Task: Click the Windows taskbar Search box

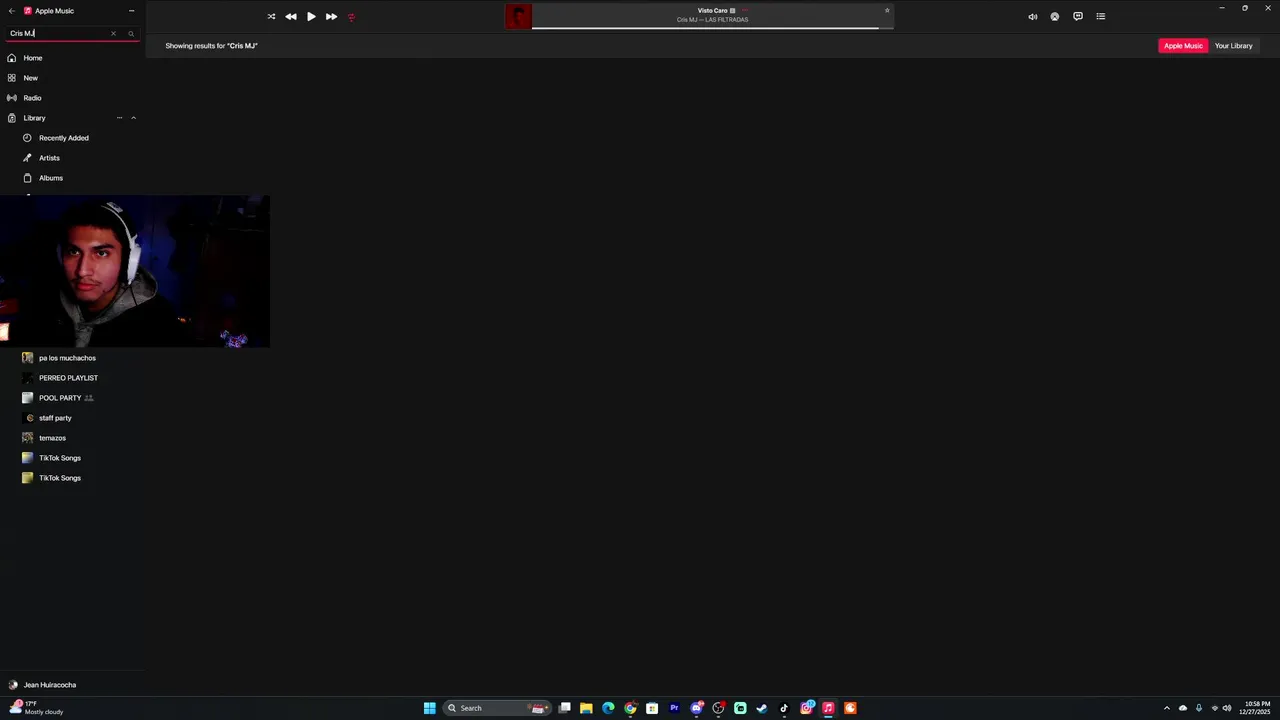Action: (497, 708)
